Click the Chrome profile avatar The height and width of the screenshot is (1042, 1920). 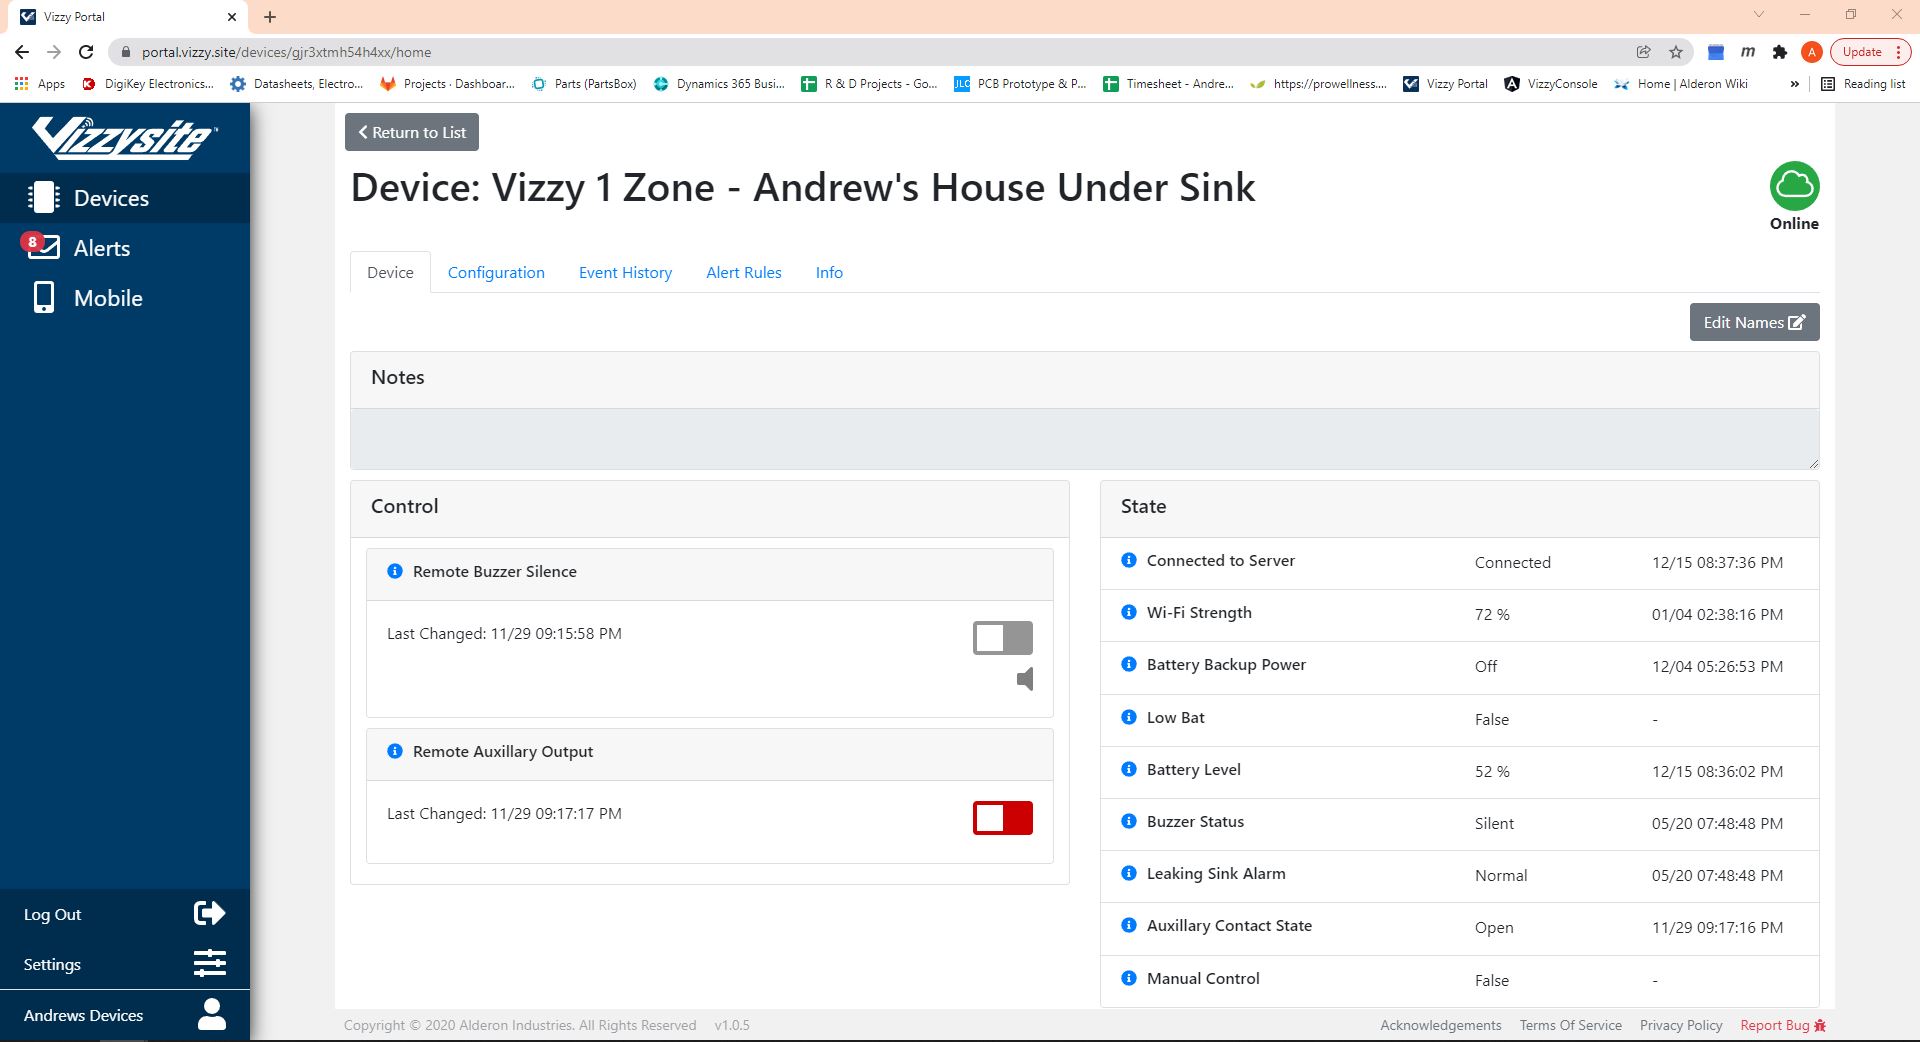[1812, 52]
